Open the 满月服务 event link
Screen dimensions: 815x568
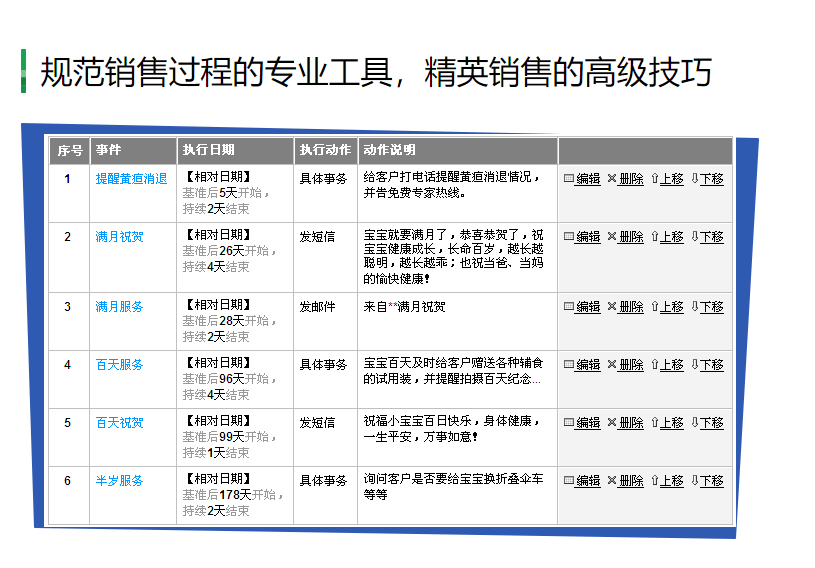pyautogui.click(x=119, y=307)
